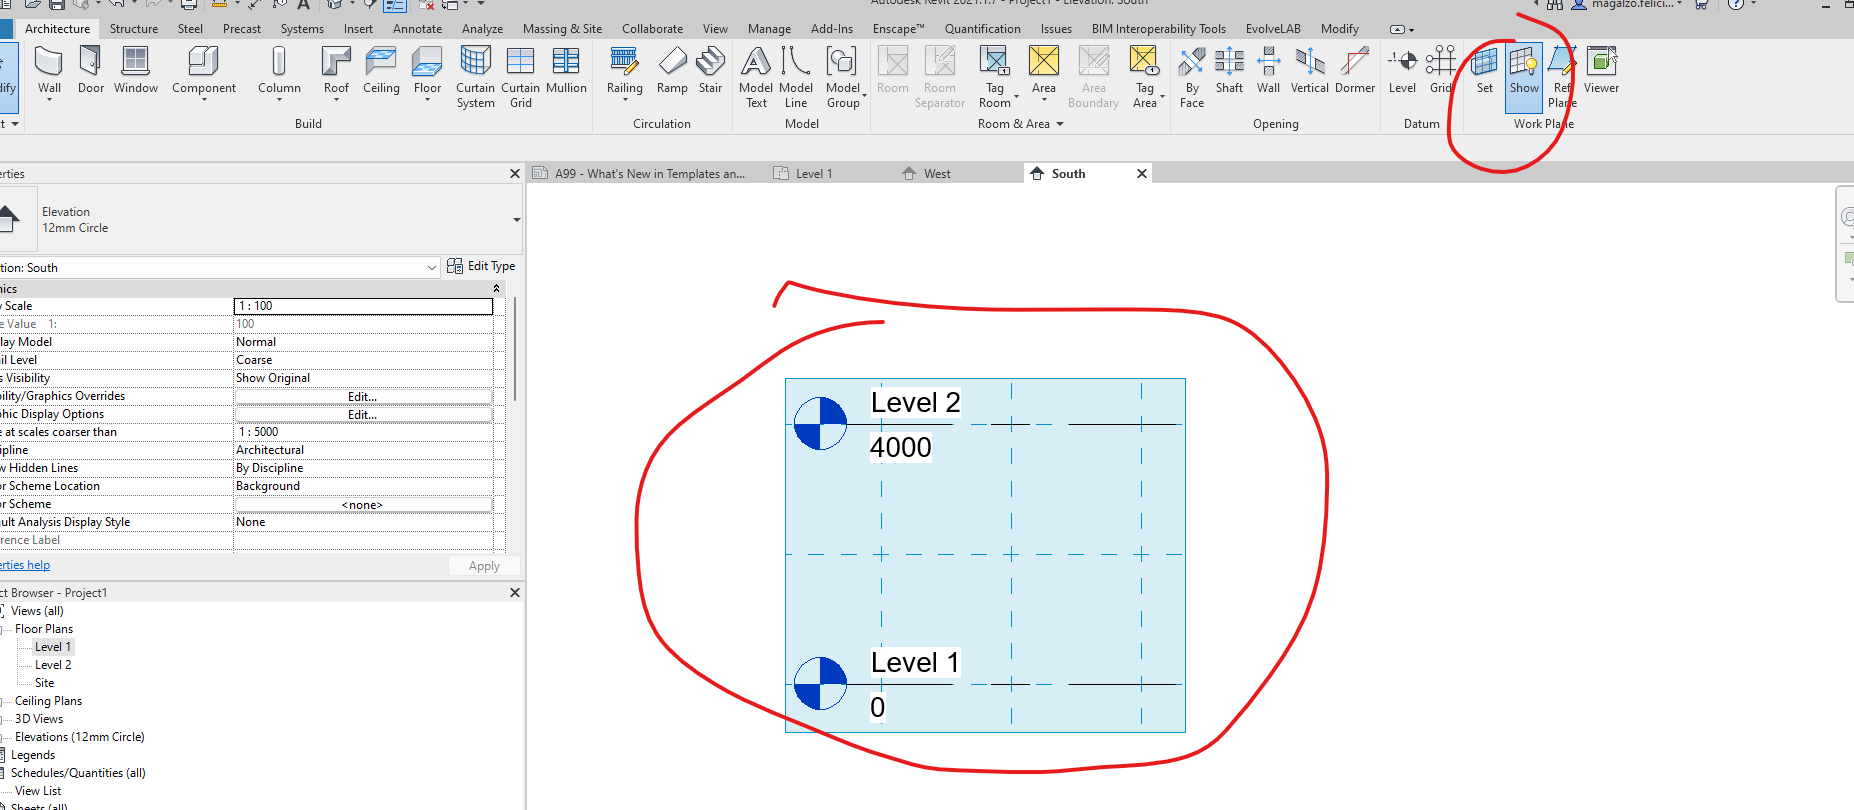Screen dimensions: 1854x810
Task: Select the Area tool
Action: click(x=1043, y=72)
